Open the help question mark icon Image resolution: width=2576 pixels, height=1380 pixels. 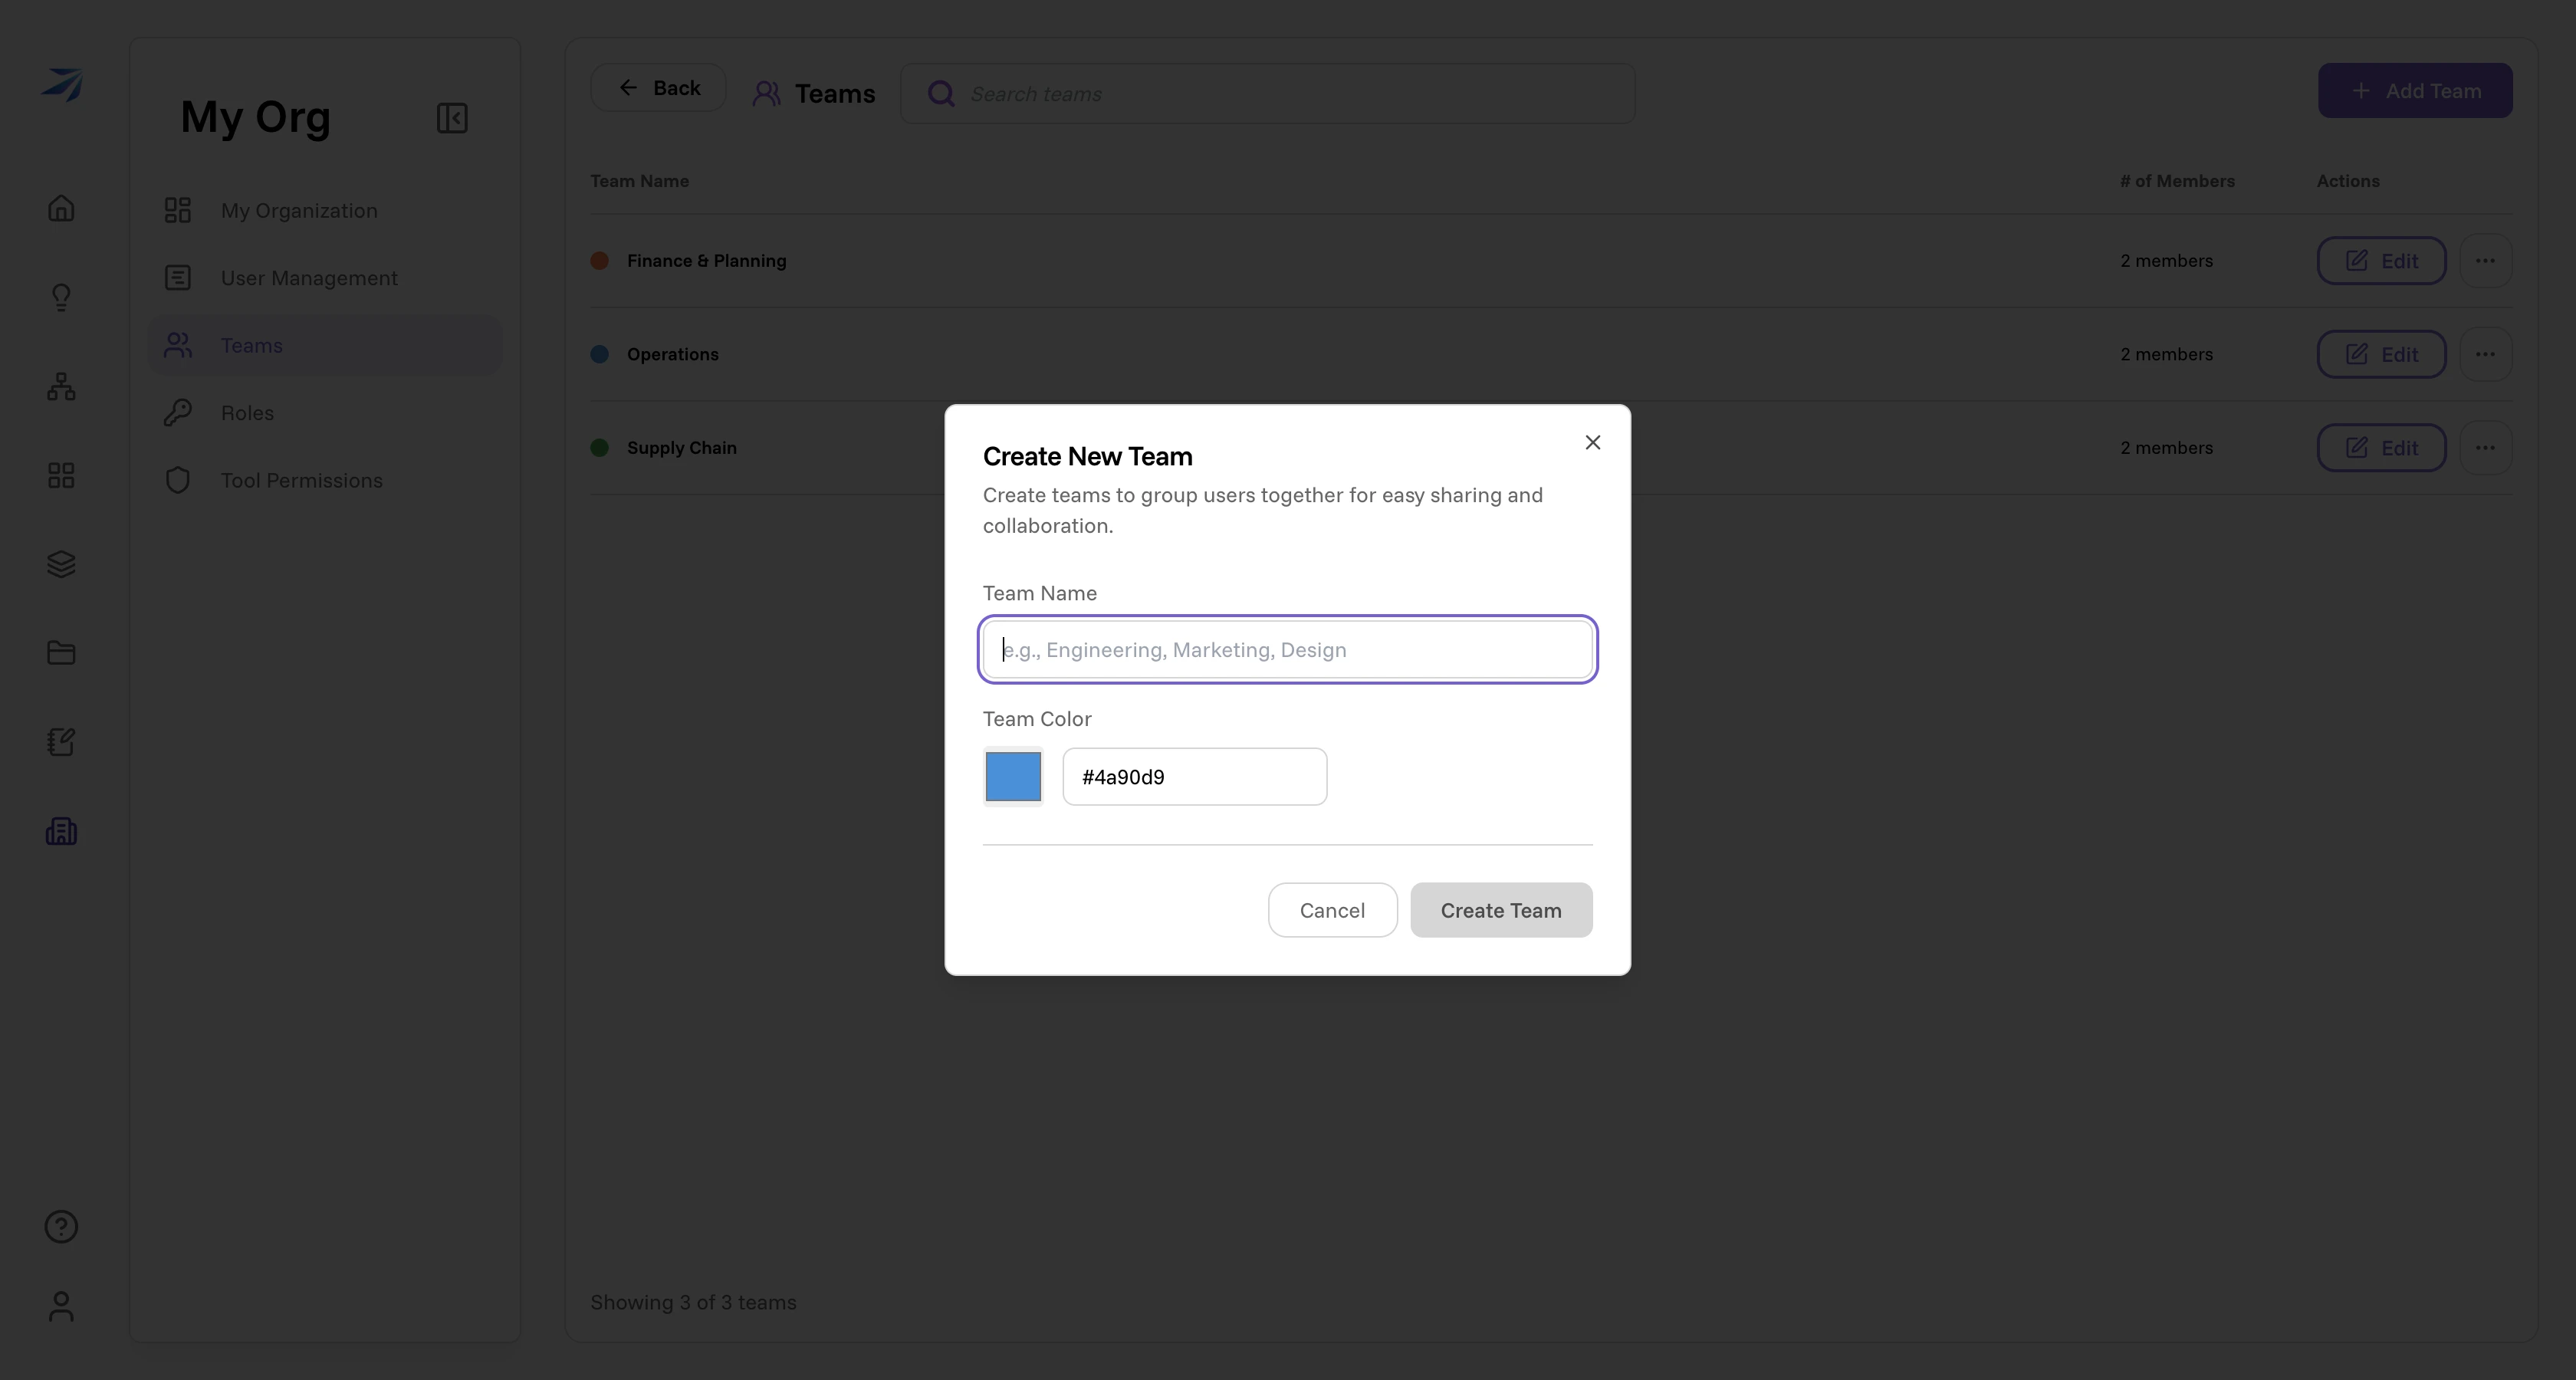[61, 1227]
